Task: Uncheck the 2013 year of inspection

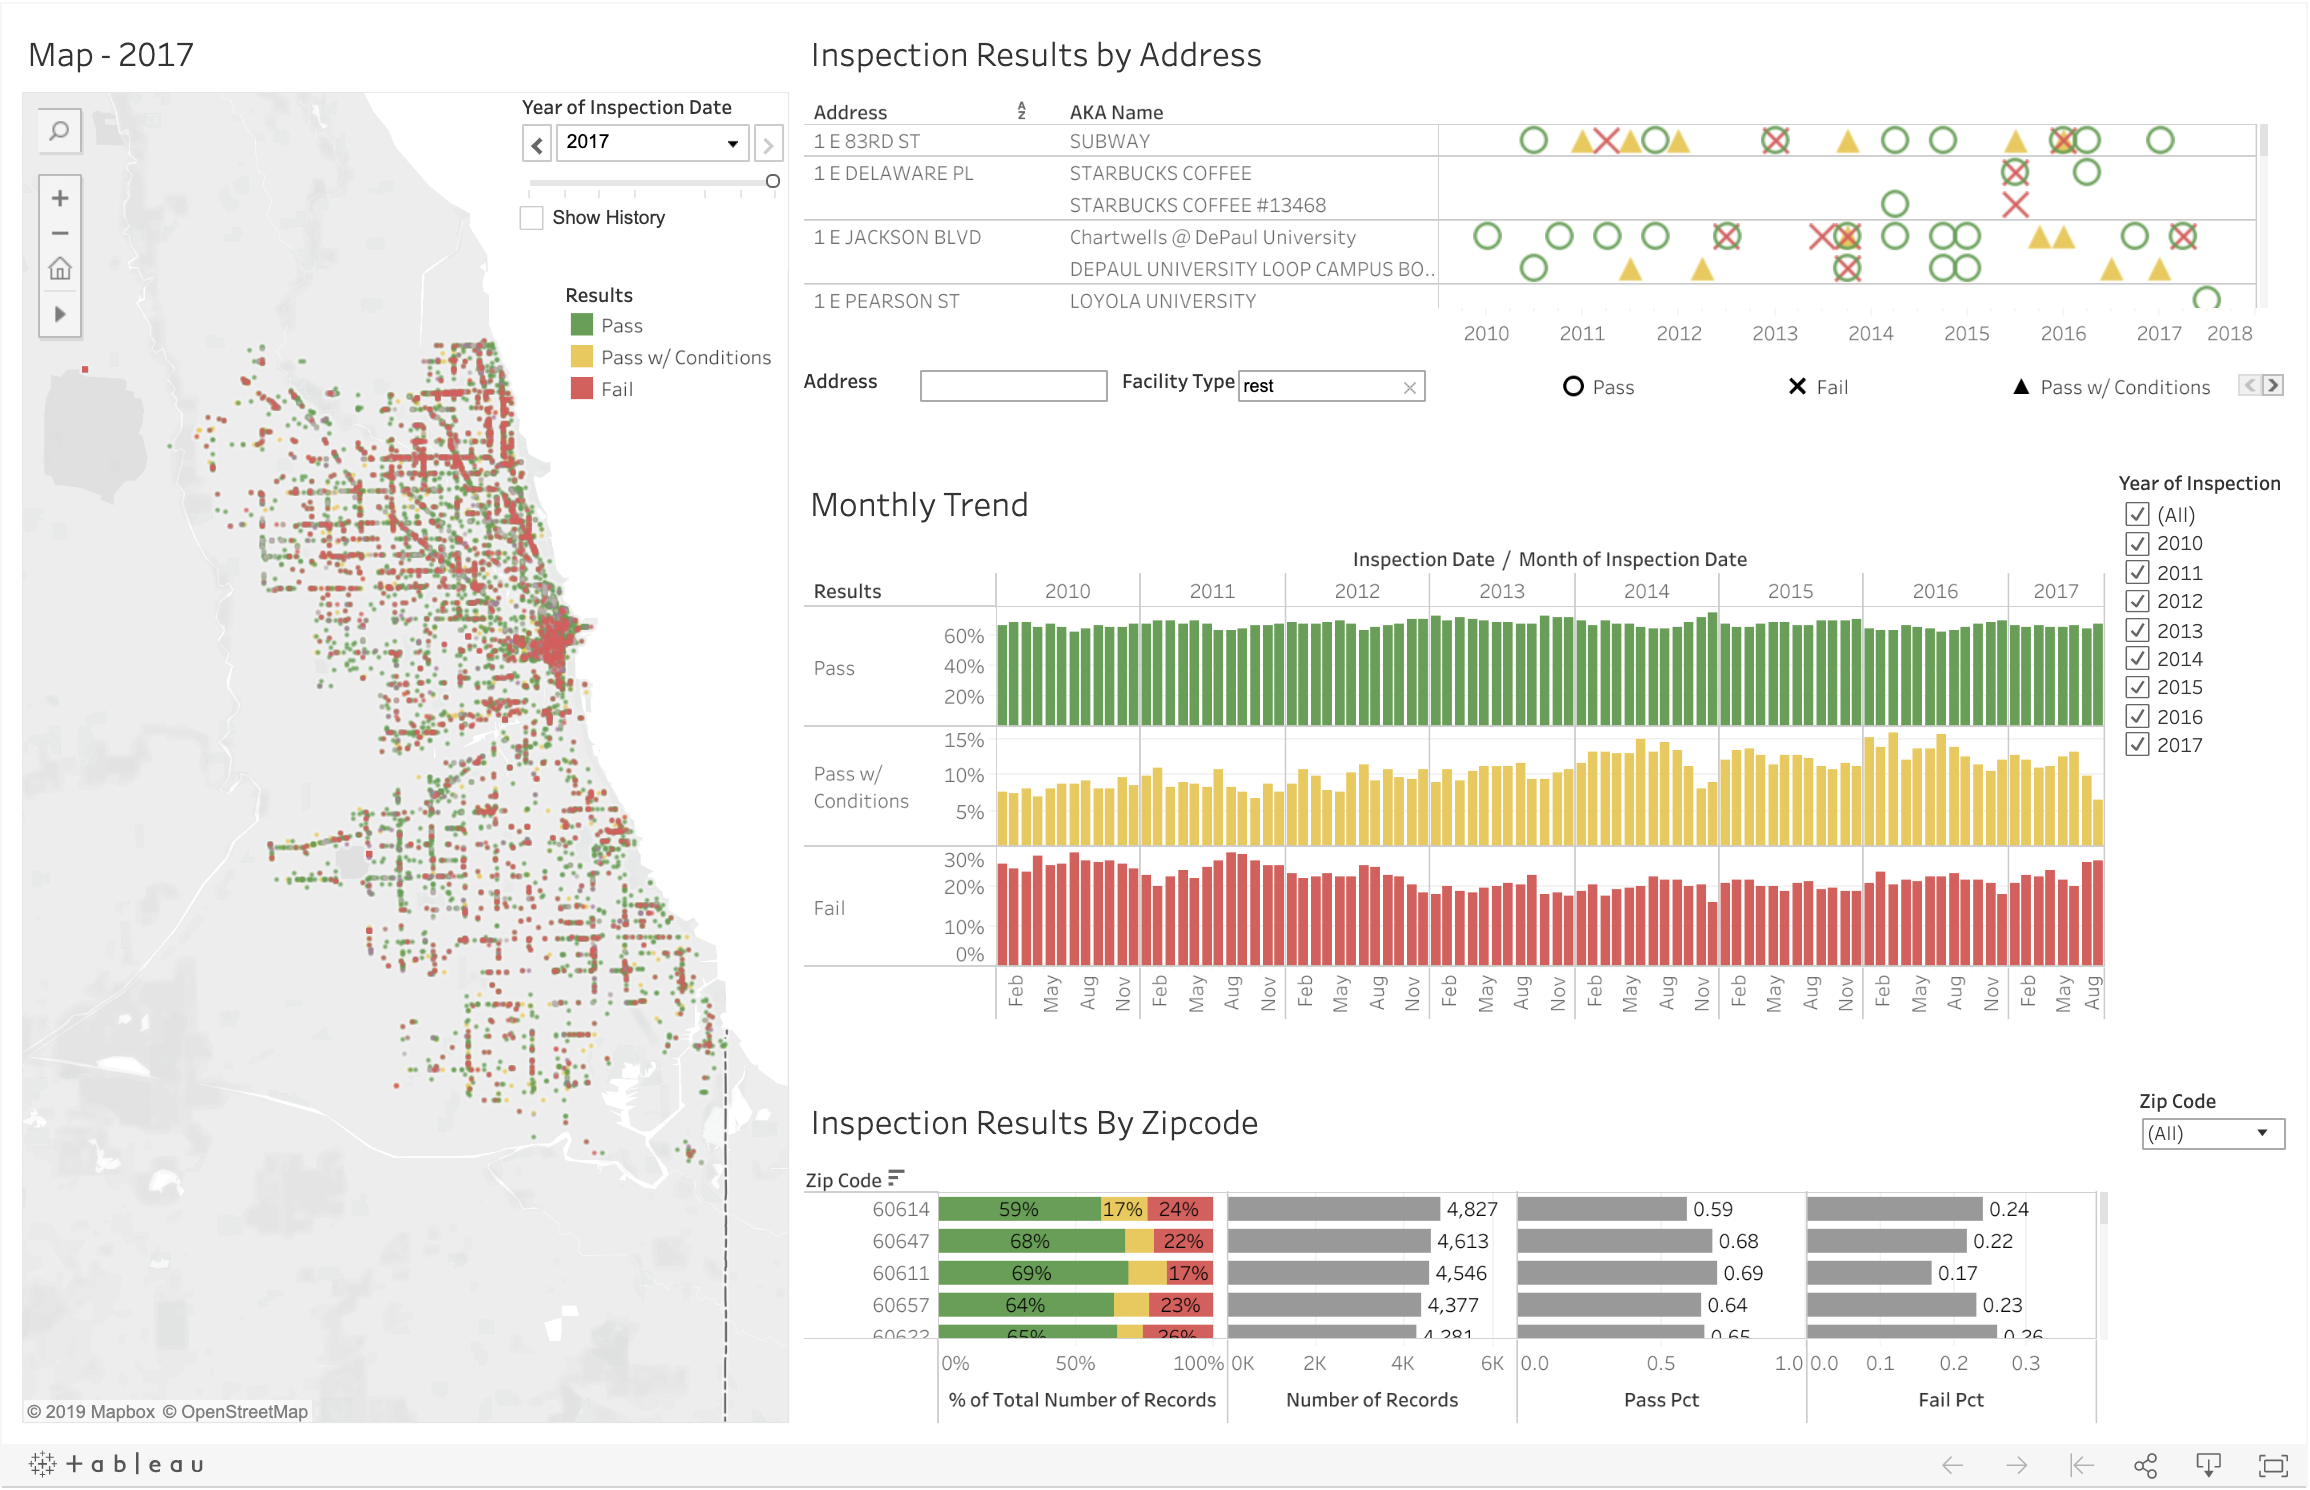Action: tap(2137, 631)
